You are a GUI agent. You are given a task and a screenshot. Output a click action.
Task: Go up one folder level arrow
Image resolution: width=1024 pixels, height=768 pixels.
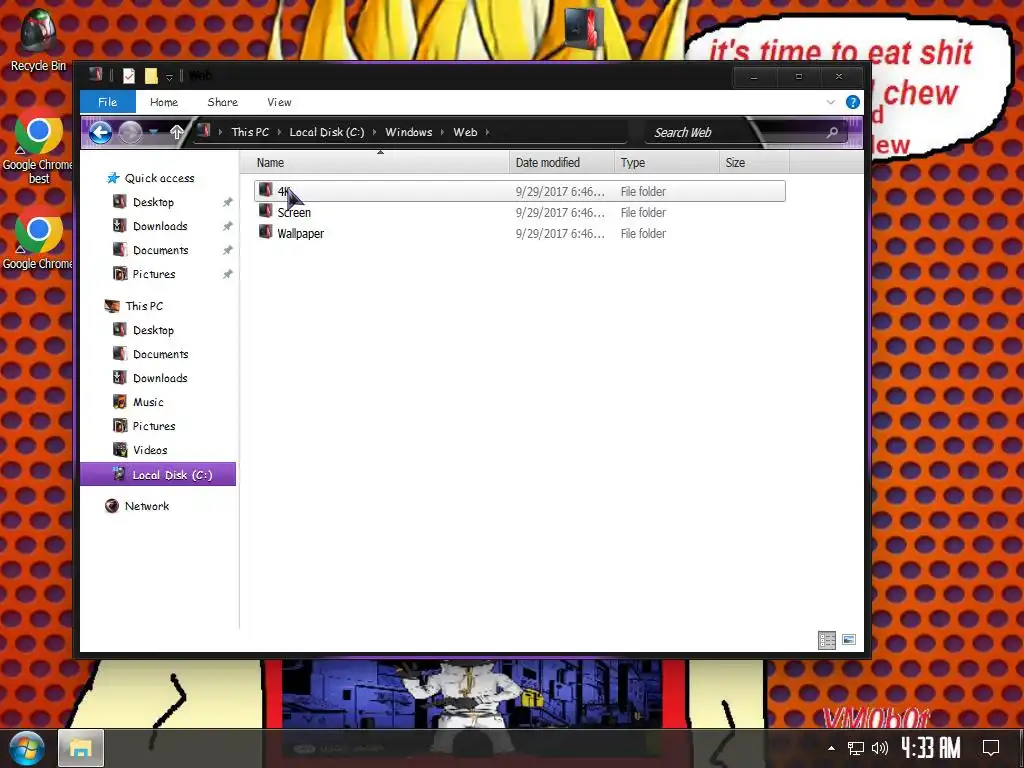click(176, 132)
